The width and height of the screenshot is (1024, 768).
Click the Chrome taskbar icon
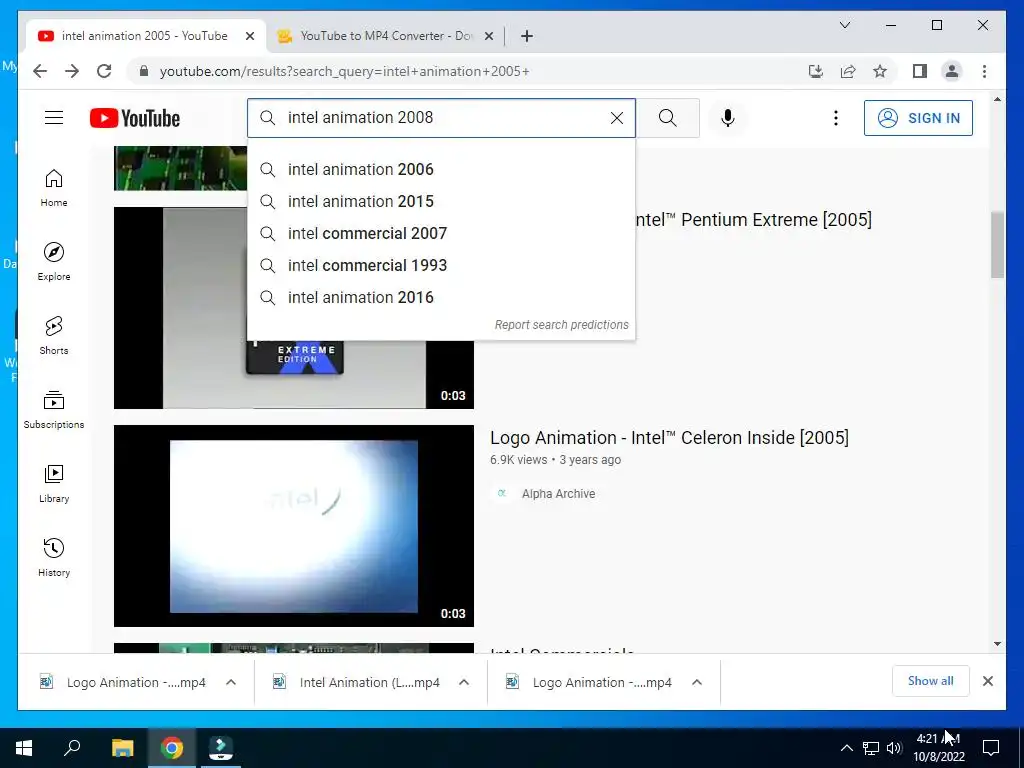point(172,748)
